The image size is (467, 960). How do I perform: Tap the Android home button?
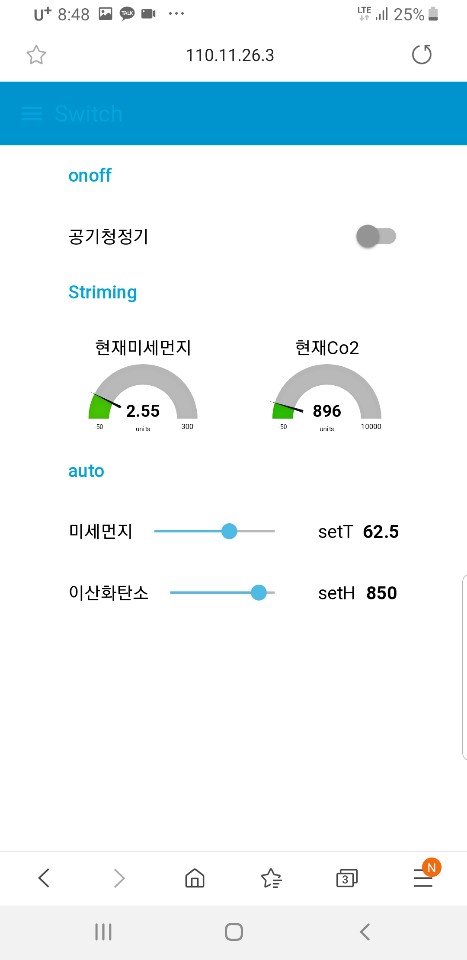click(234, 932)
